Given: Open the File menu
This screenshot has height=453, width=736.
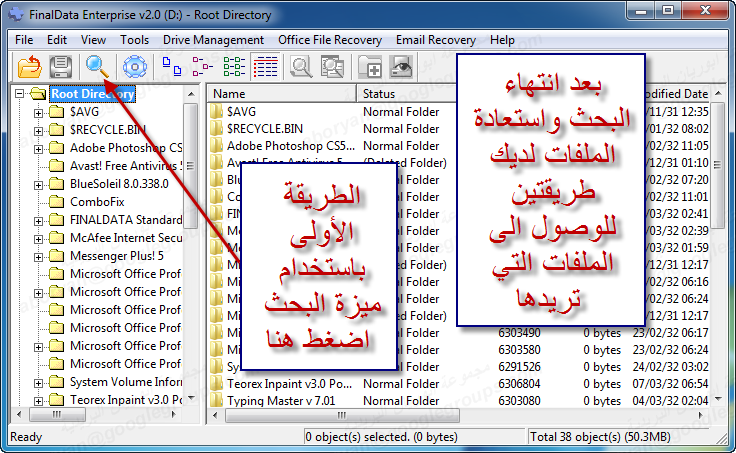Looking at the screenshot, I should pos(24,40).
